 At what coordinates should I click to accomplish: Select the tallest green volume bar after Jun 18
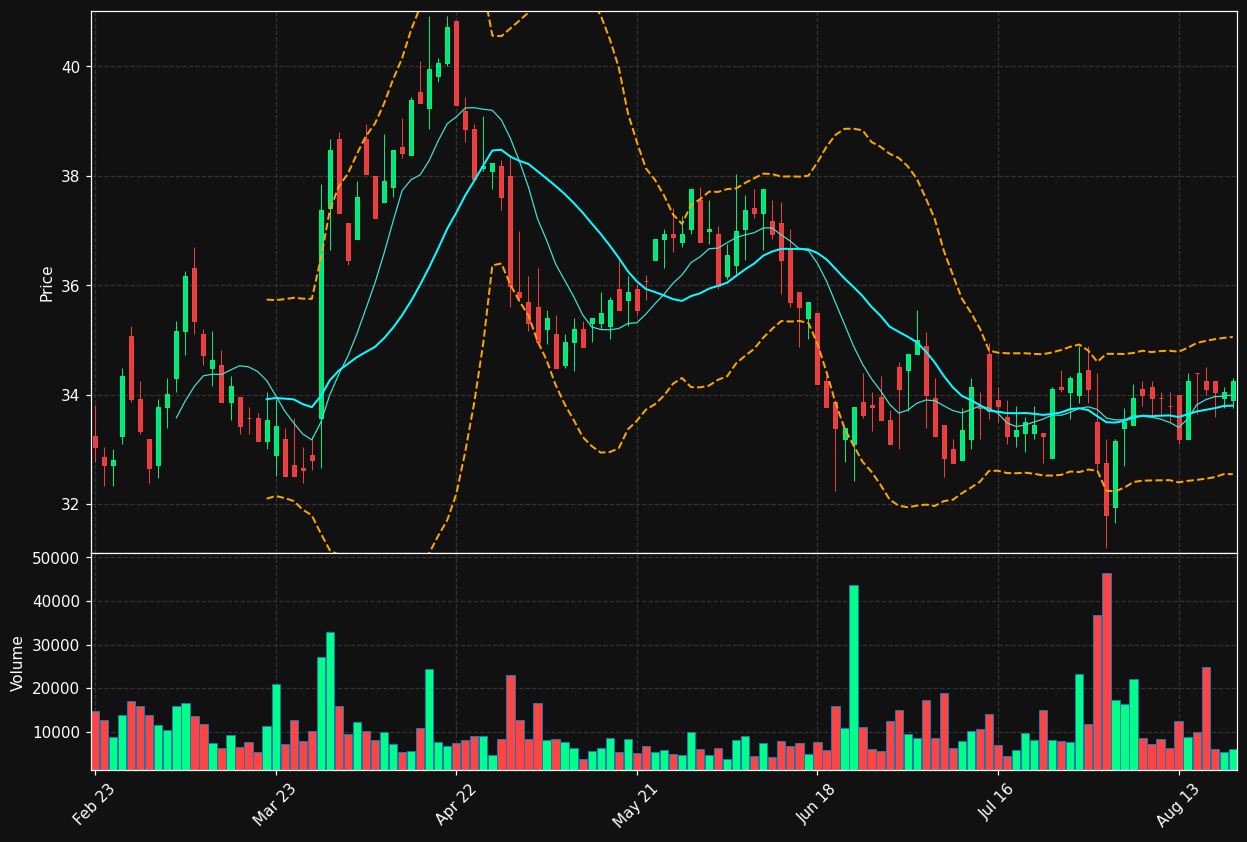(853, 677)
